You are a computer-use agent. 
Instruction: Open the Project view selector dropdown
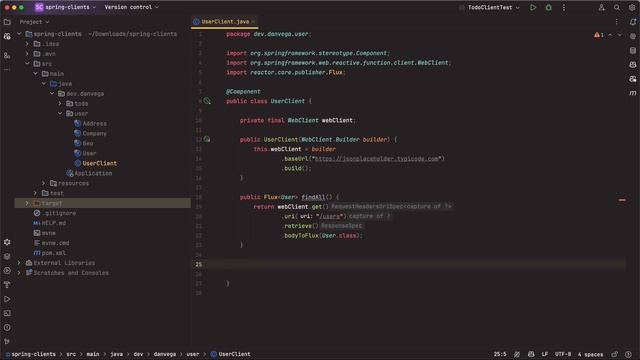click(34, 22)
